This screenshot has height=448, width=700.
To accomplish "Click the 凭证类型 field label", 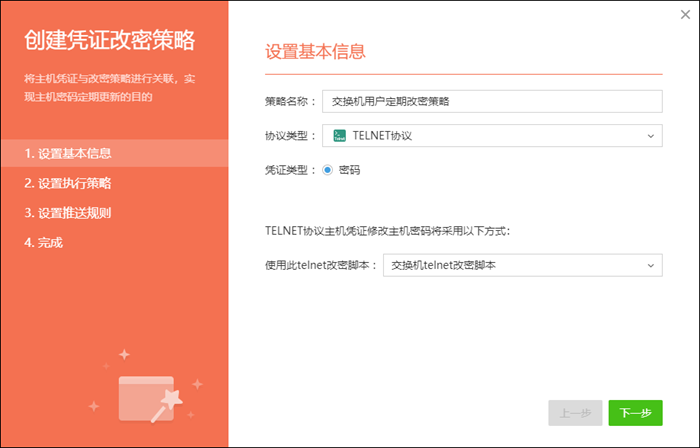I will click(x=290, y=170).
